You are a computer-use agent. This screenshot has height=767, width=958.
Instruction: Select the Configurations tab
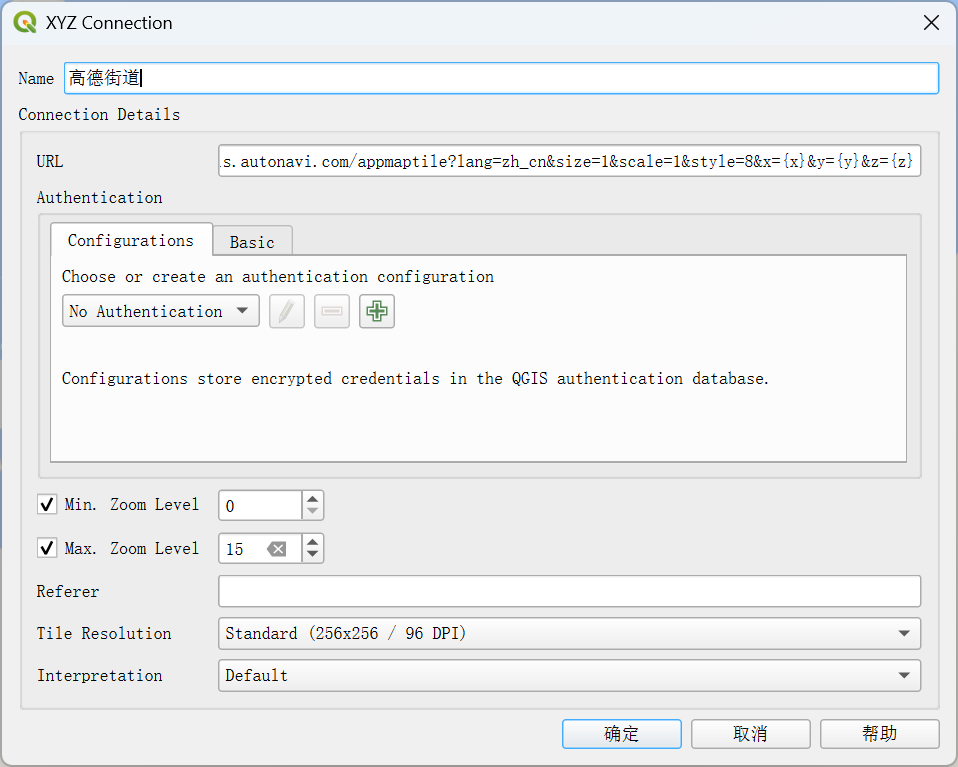click(x=131, y=241)
